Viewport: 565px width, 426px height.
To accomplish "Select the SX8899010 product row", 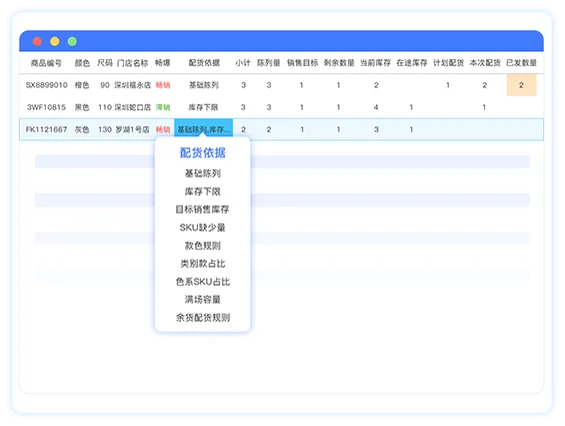I will click(281, 85).
